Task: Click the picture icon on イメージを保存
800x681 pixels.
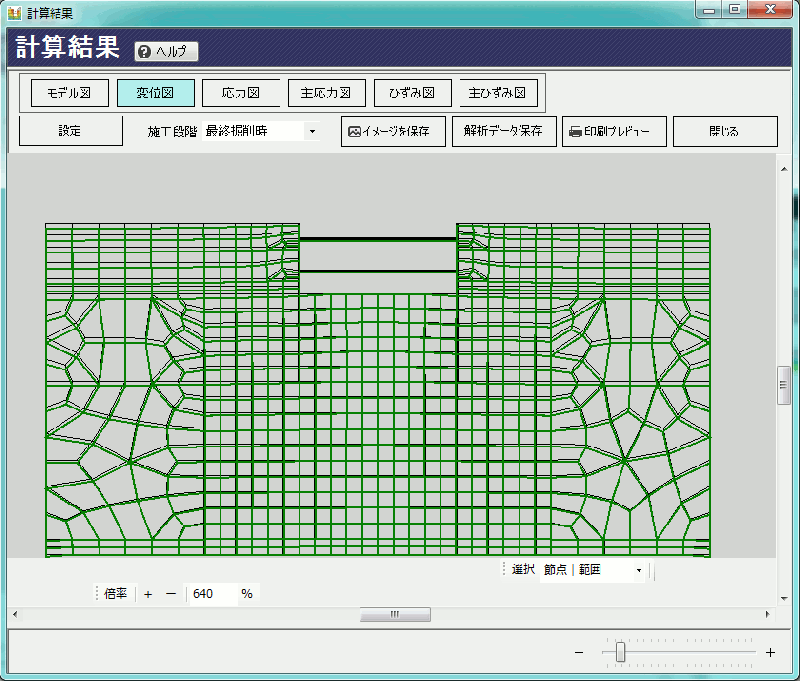Action: (354, 132)
